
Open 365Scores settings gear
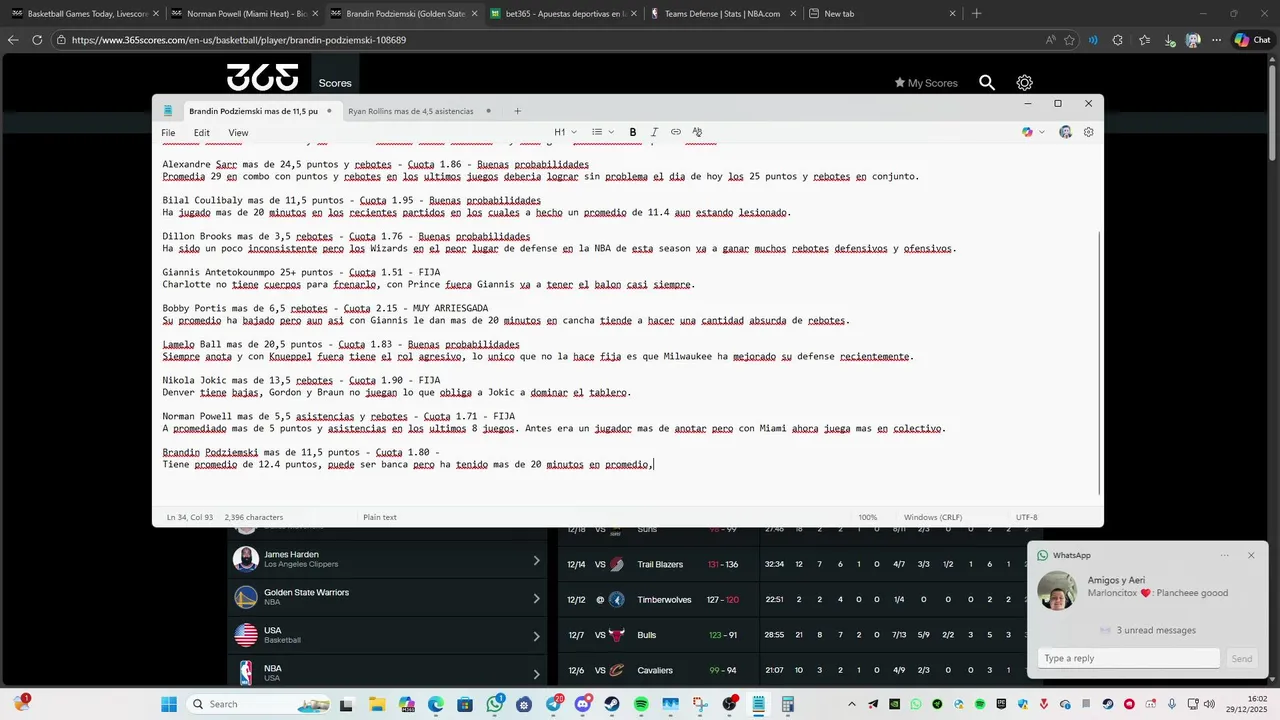[x=1025, y=83]
